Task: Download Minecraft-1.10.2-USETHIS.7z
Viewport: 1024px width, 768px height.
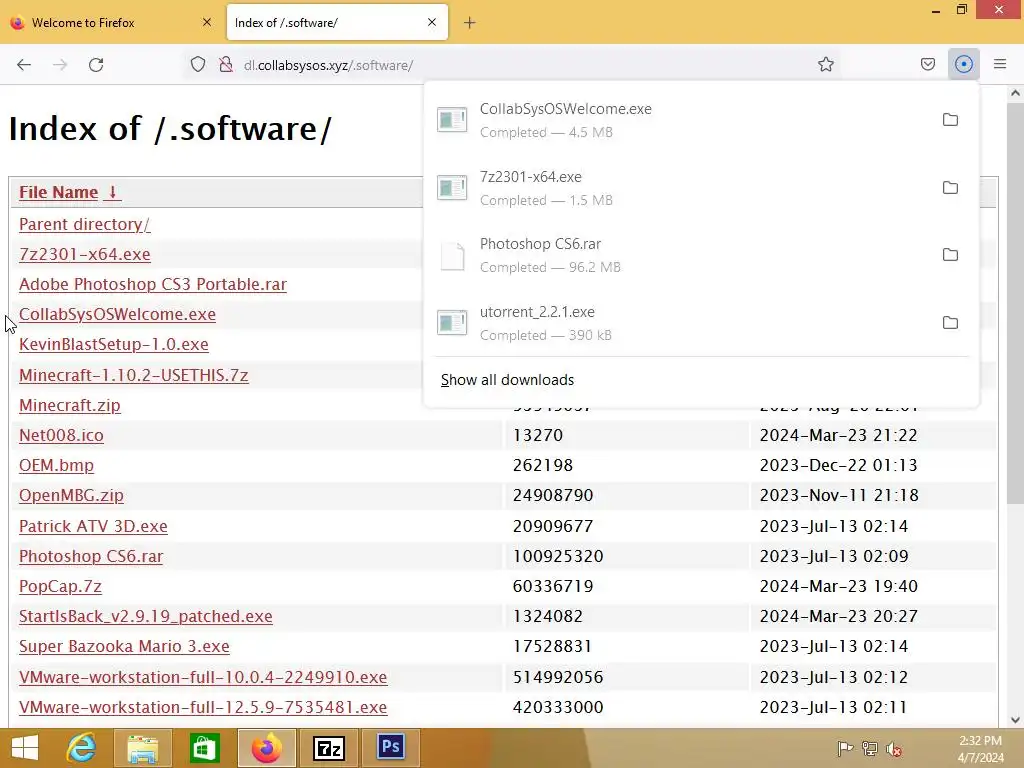Action: pos(134,376)
